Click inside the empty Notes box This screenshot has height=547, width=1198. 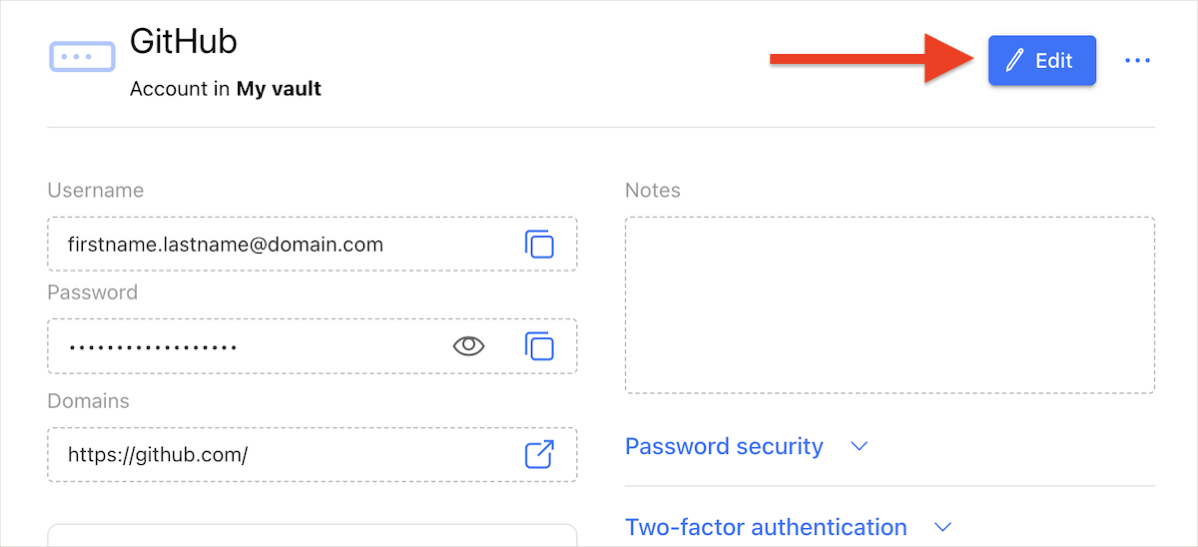click(x=889, y=306)
